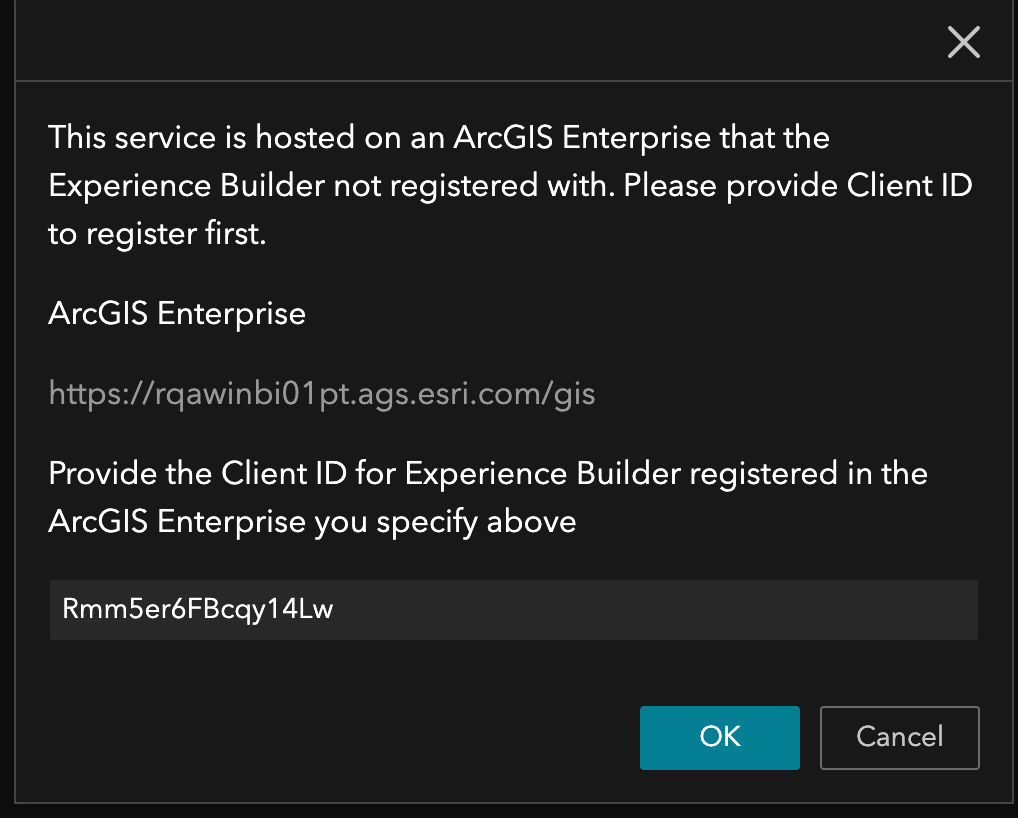Confirm registration with the teal OK button
The image size is (1018, 818).
coord(719,737)
